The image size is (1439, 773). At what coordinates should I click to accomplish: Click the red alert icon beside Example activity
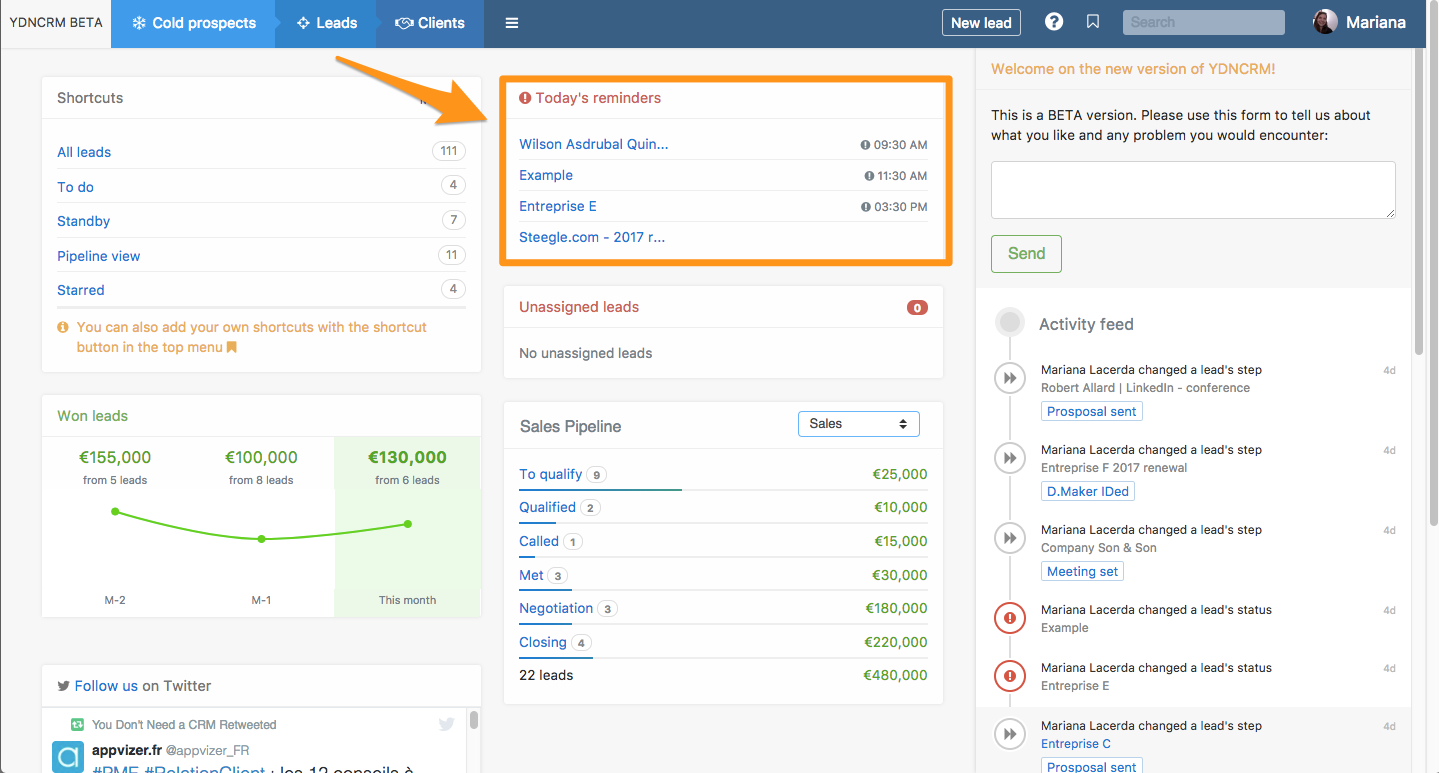click(1010, 618)
